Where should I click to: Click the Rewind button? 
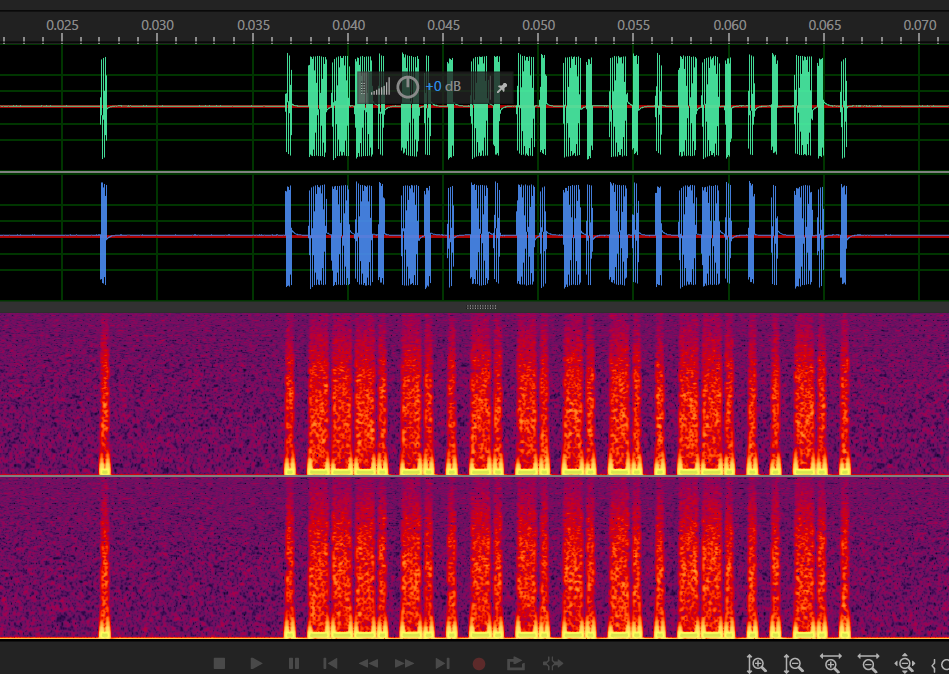pyautogui.click(x=368, y=663)
